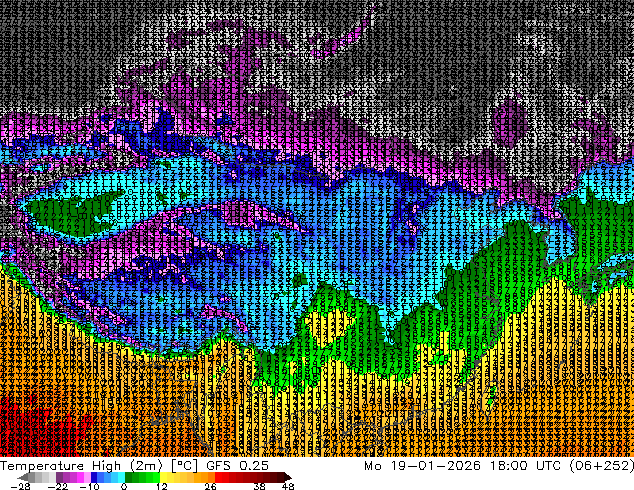Click the date '19-01-2026' in the footer

click(x=436, y=466)
